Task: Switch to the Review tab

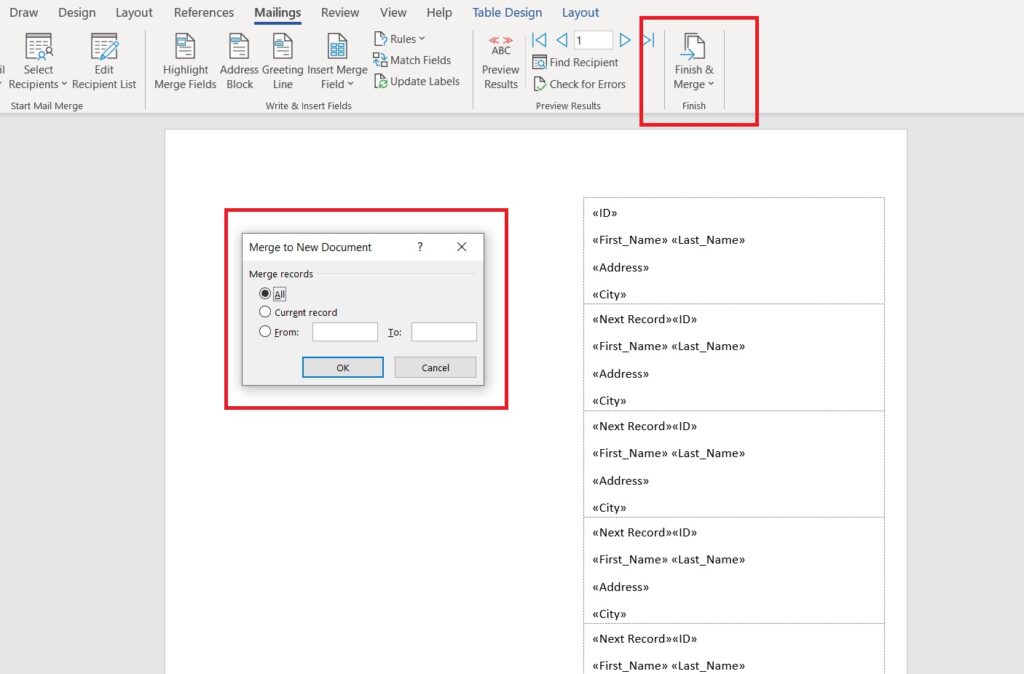Action: tap(339, 12)
